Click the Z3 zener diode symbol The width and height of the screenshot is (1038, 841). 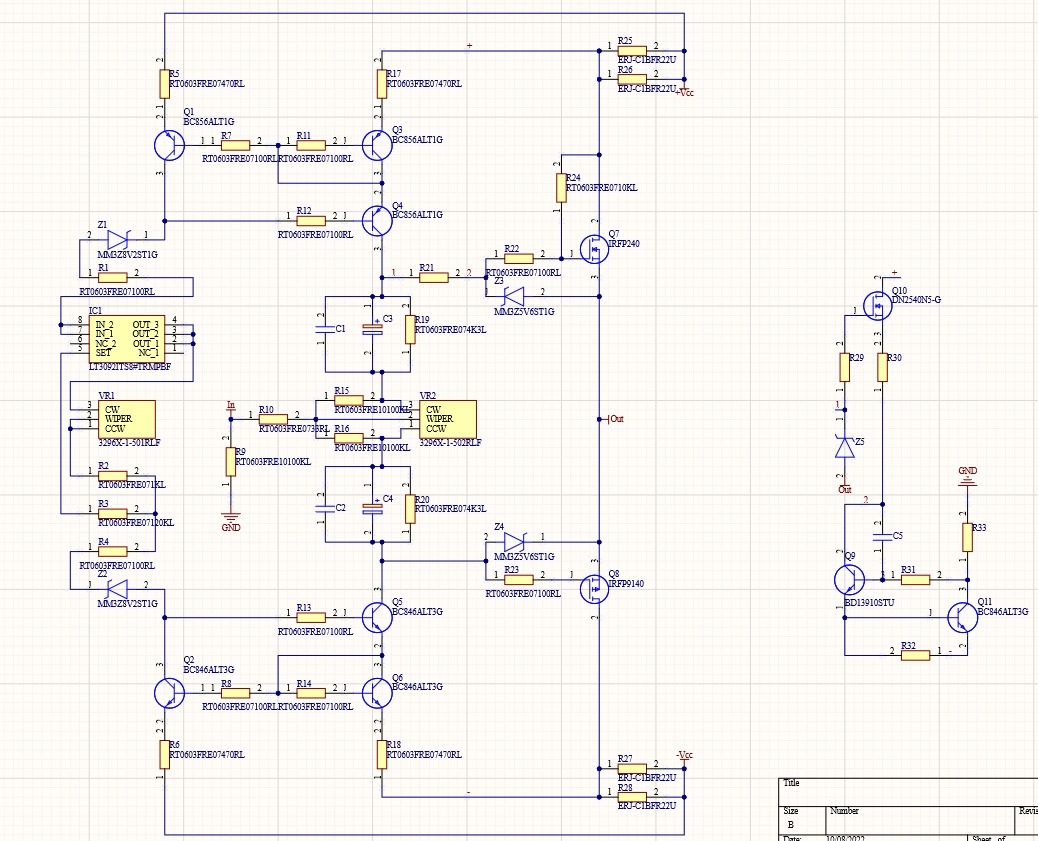pos(514,296)
